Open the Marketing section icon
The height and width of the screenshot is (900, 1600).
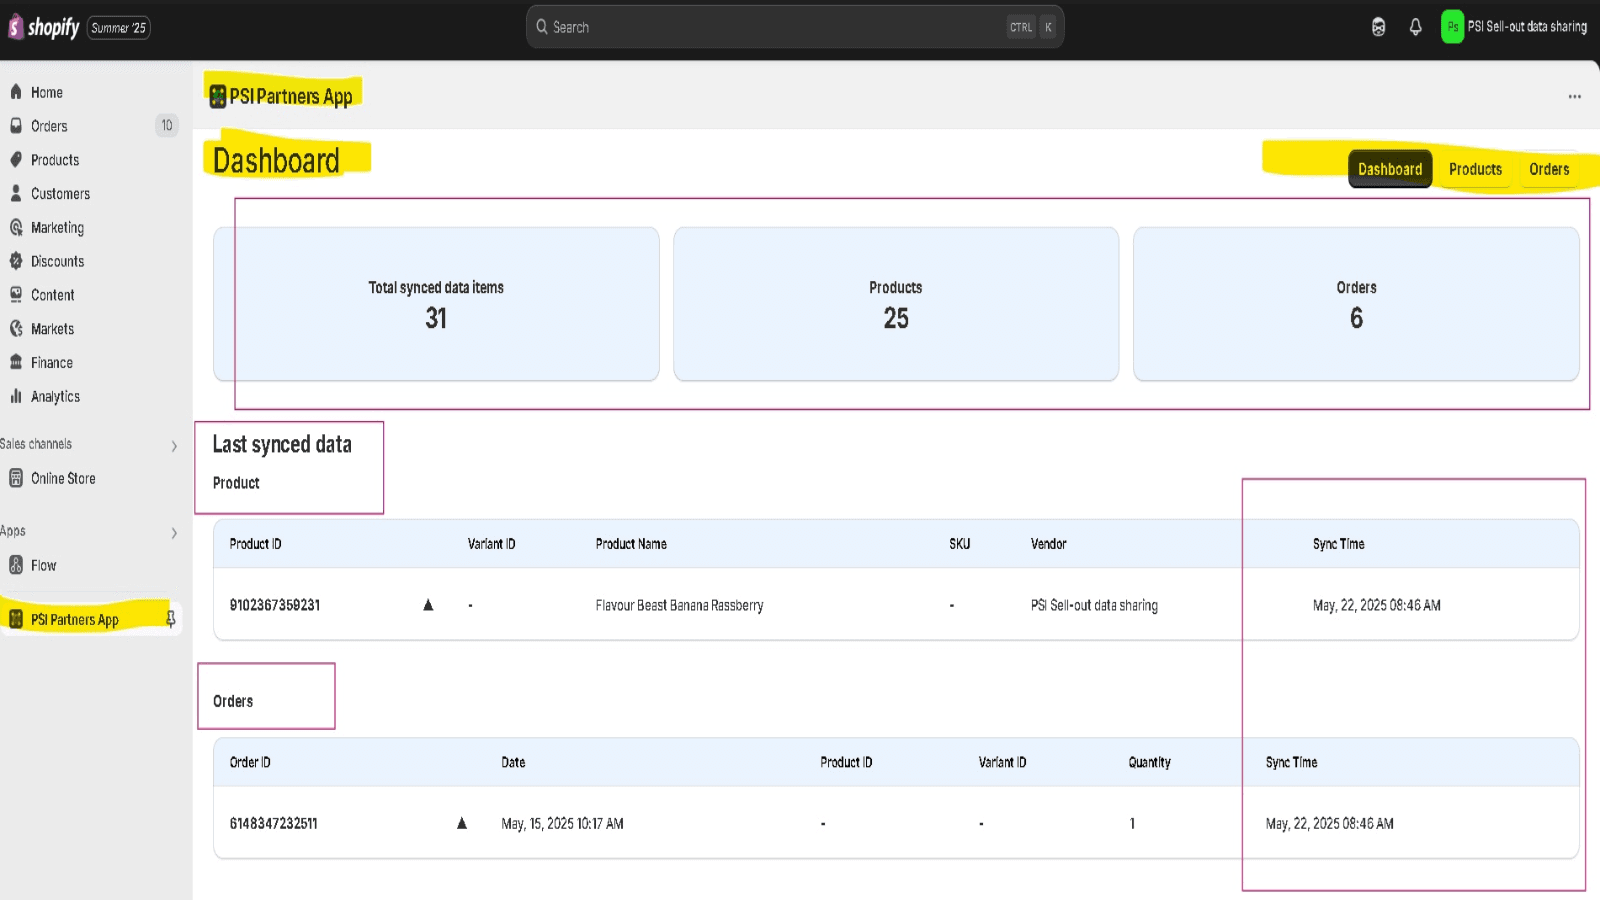click(x=17, y=227)
